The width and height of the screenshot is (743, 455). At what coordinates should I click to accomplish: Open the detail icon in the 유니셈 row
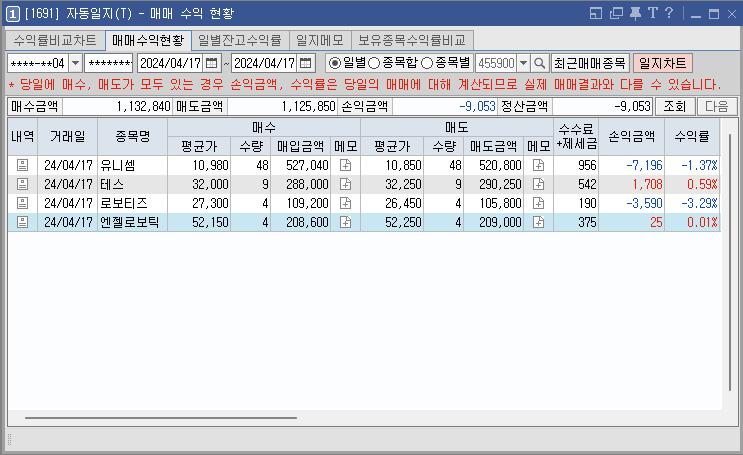(x=22, y=165)
